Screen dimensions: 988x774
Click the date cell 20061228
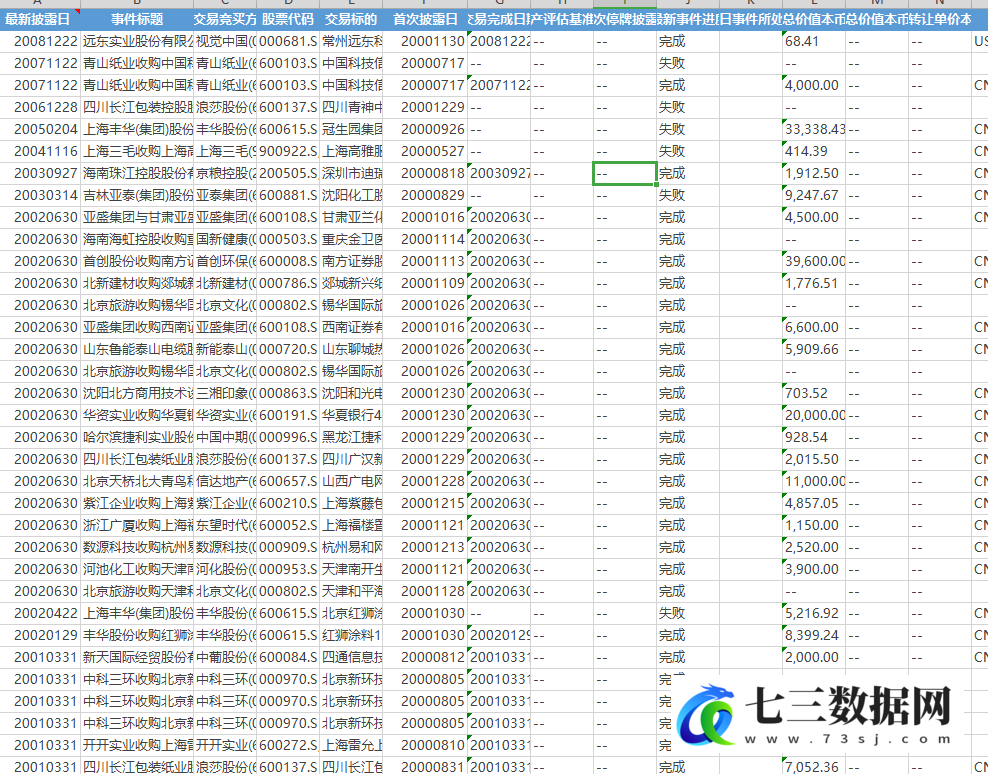pos(40,107)
